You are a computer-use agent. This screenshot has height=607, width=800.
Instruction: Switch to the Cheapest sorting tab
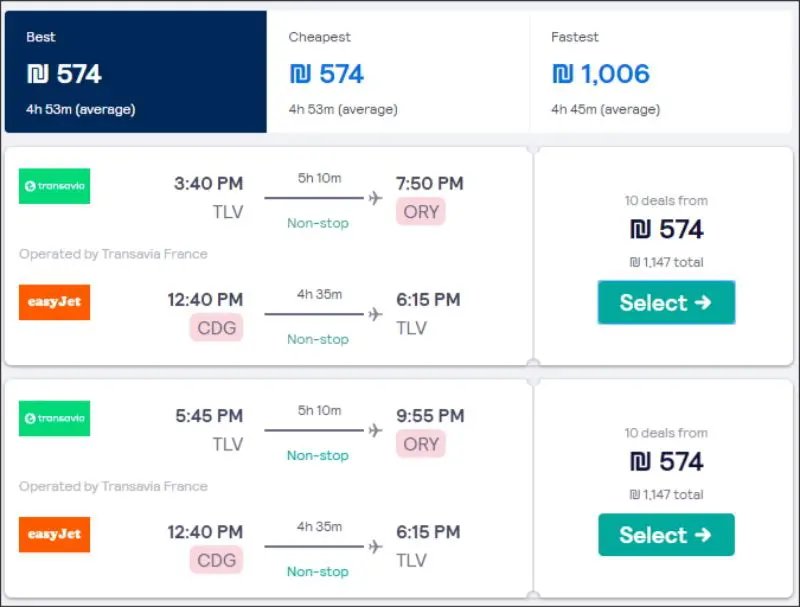398,72
